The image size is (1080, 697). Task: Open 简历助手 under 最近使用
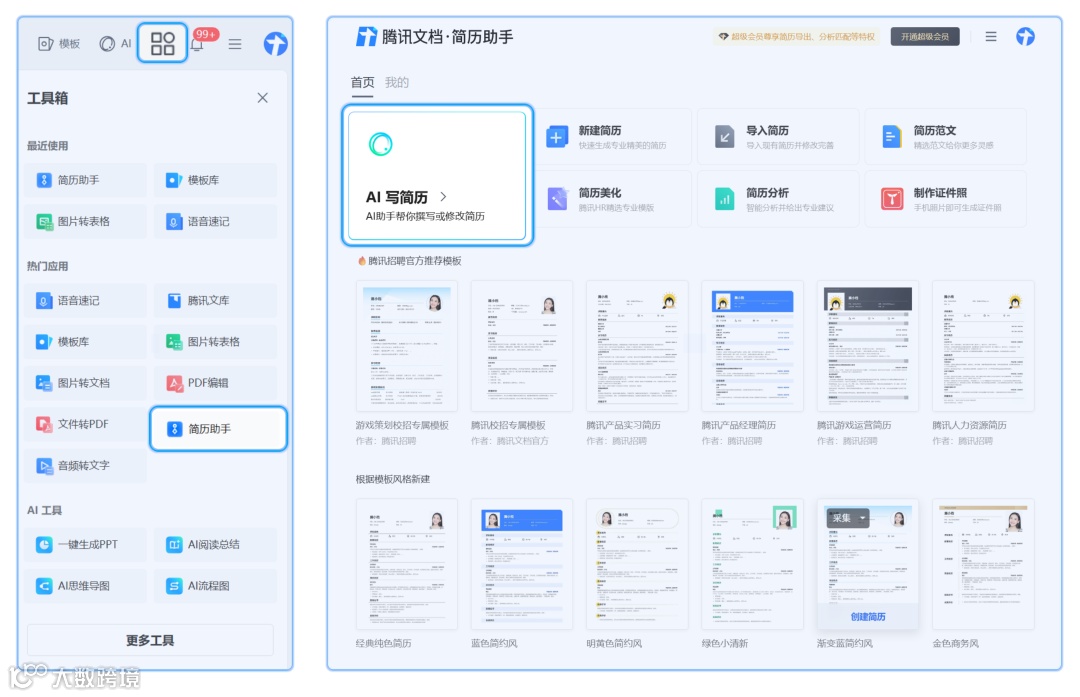tap(85, 180)
